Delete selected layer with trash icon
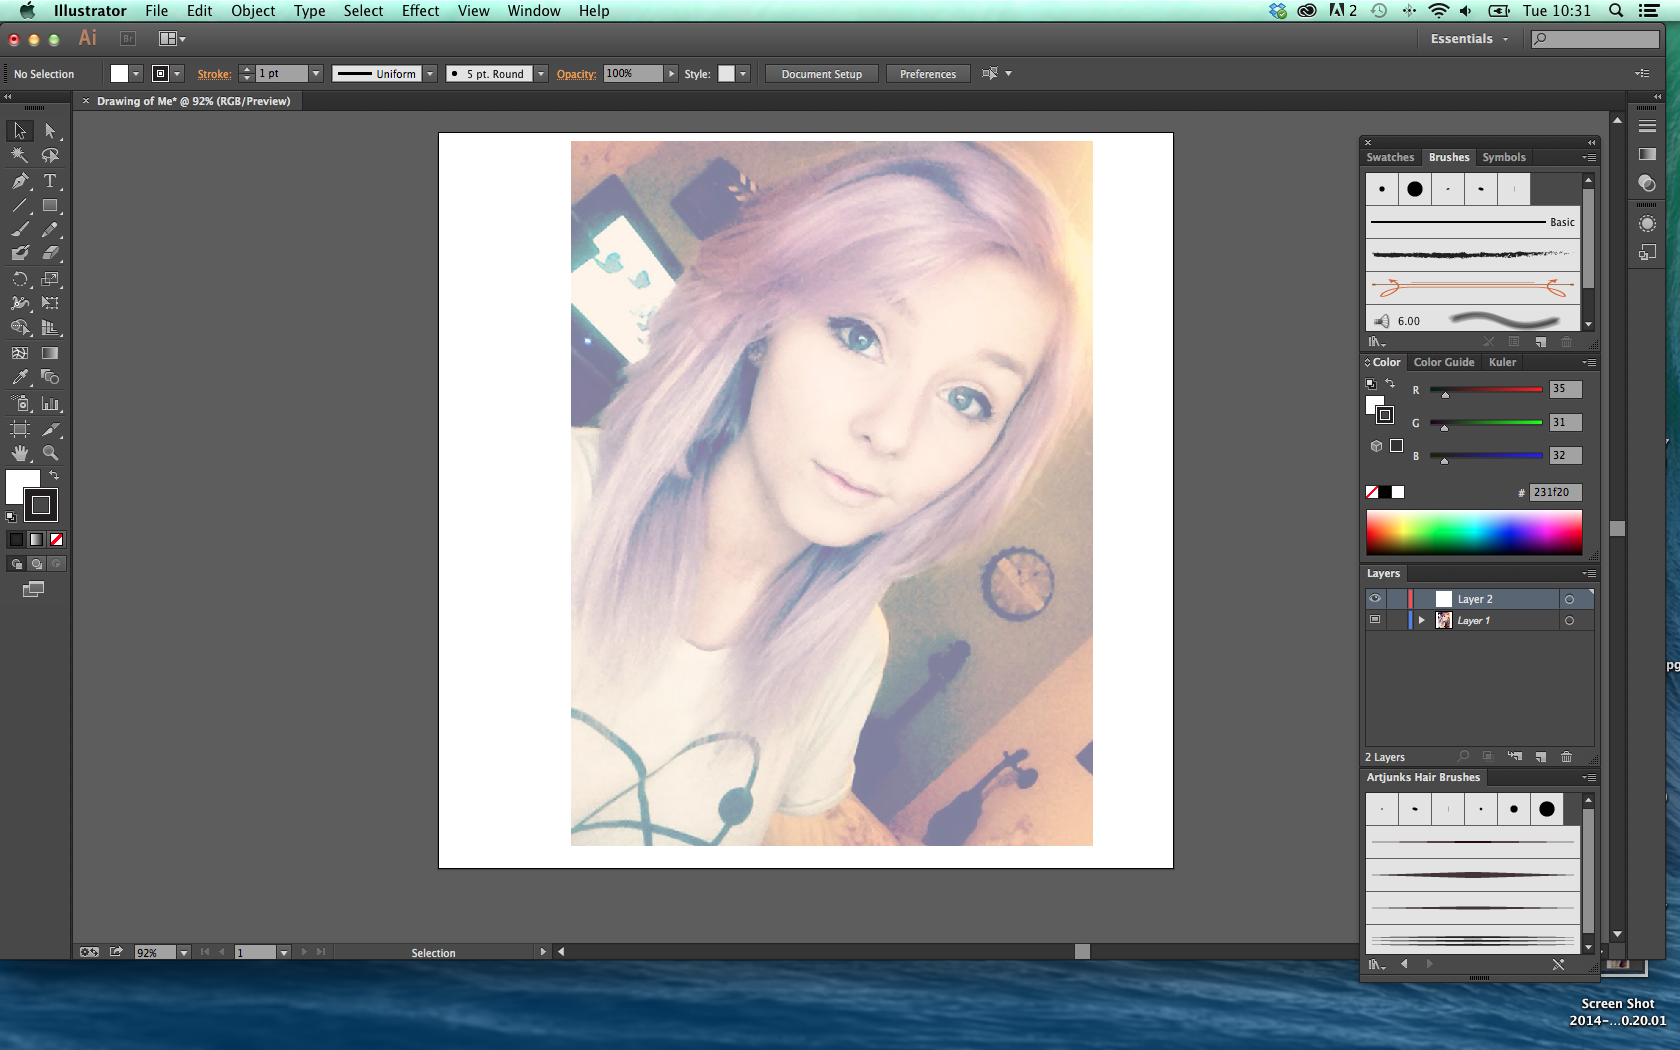The width and height of the screenshot is (1680, 1050). 1567,757
